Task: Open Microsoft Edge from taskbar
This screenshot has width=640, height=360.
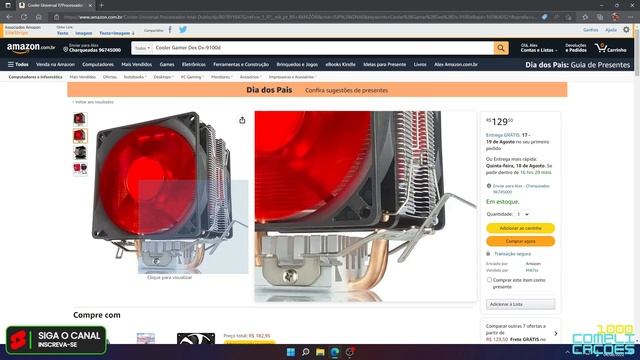Action: click(335, 352)
